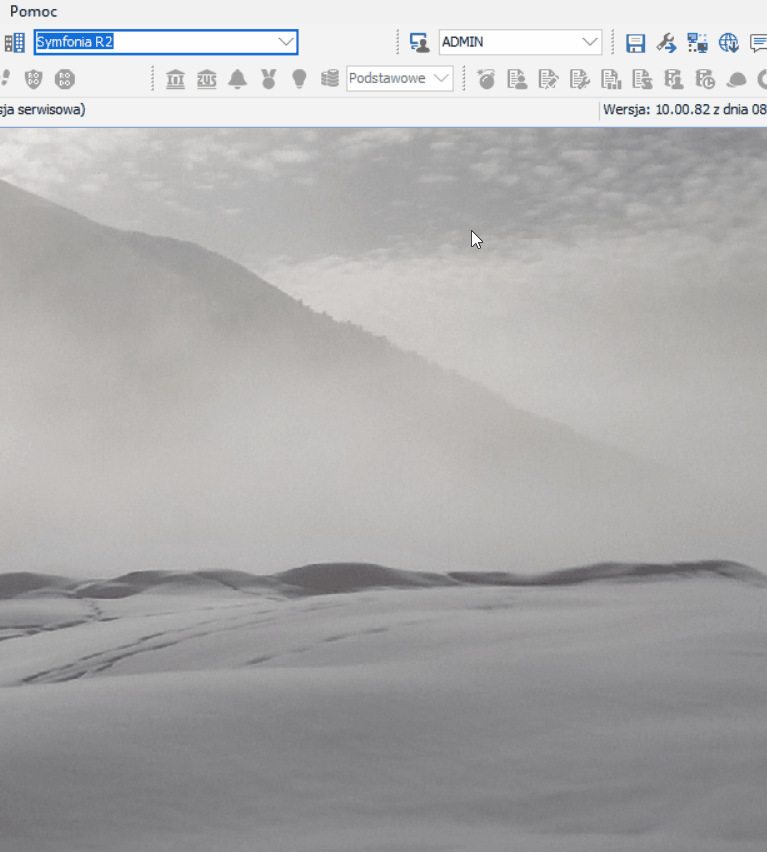Open the Pomoc menu
The image size is (767, 852).
pos(33,11)
